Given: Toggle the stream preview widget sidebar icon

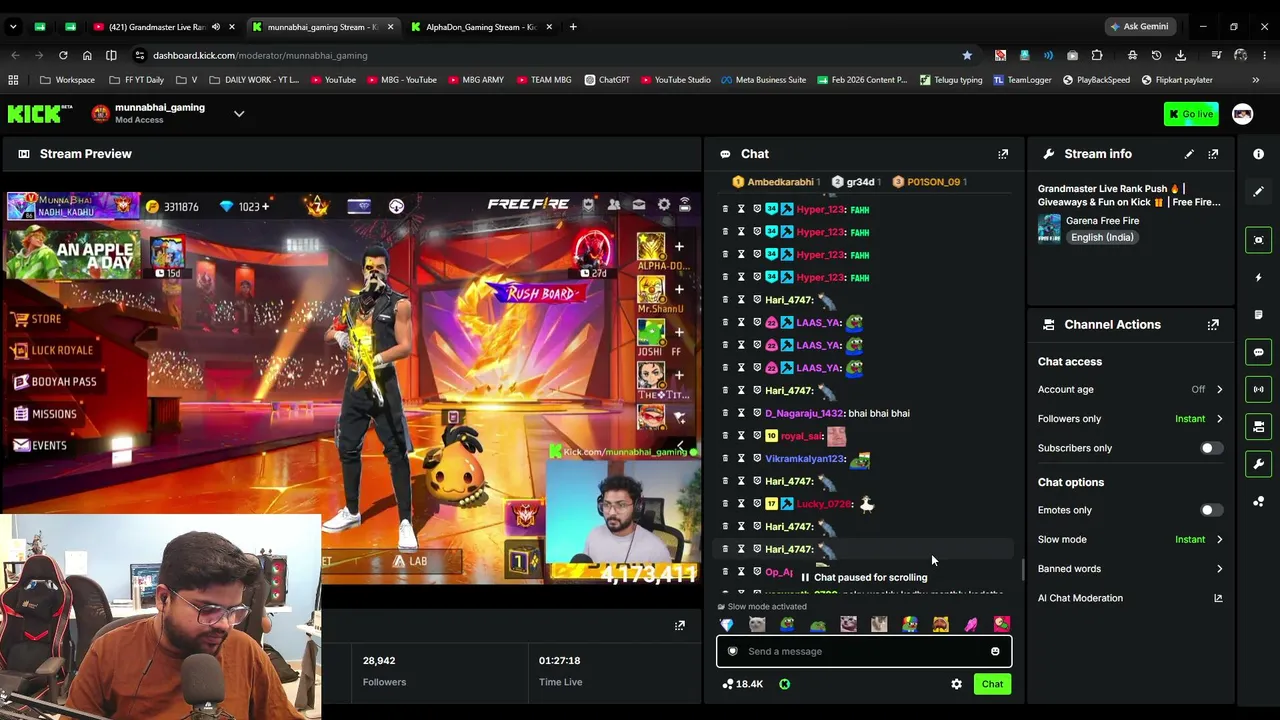Looking at the screenshot, I should coord(1258,239).
